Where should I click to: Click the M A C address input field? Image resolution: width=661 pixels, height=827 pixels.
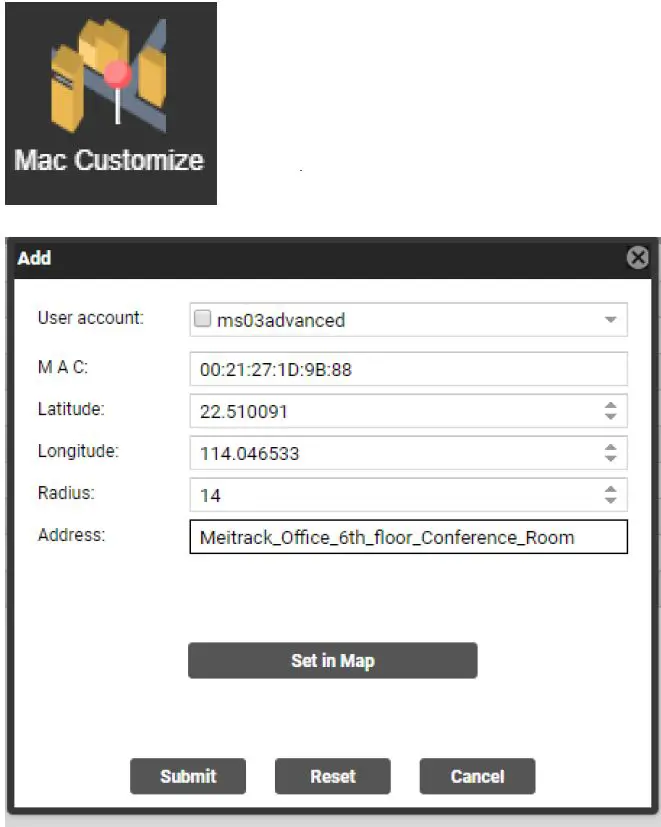pyautogui.click(x=407, y=369)
